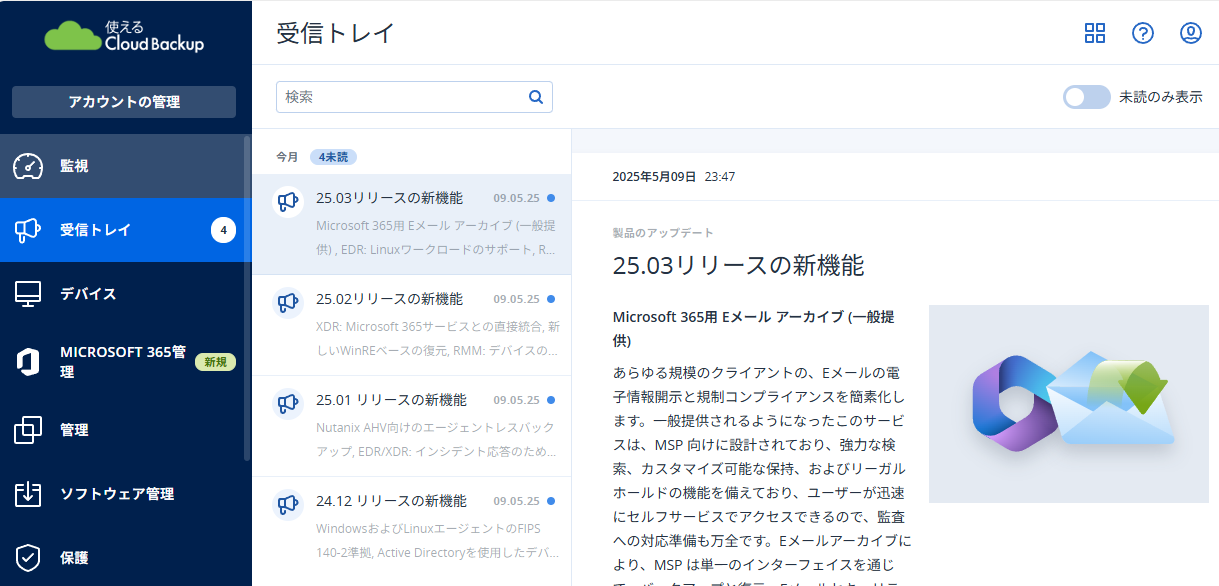Click the 25.02 preview text about XDR
Image resolution: width=1219 pixels, height=586 pixels.
point(437,339)
